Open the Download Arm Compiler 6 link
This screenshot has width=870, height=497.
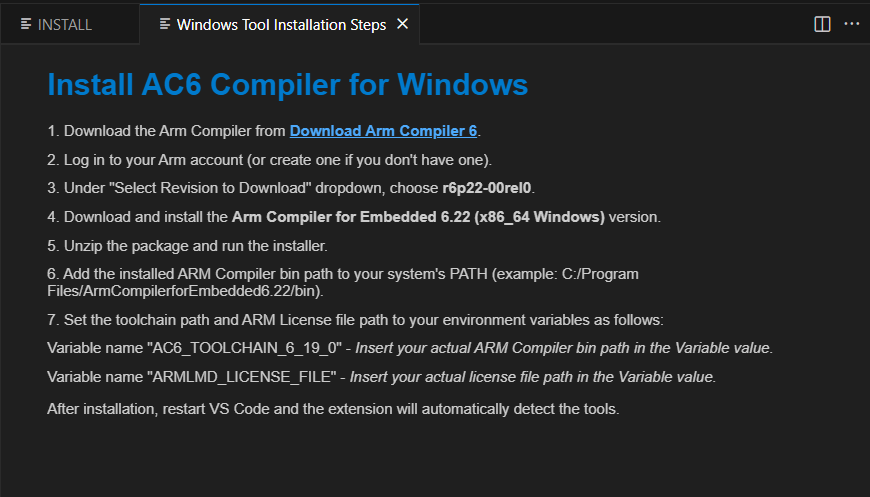coord(383,131)
